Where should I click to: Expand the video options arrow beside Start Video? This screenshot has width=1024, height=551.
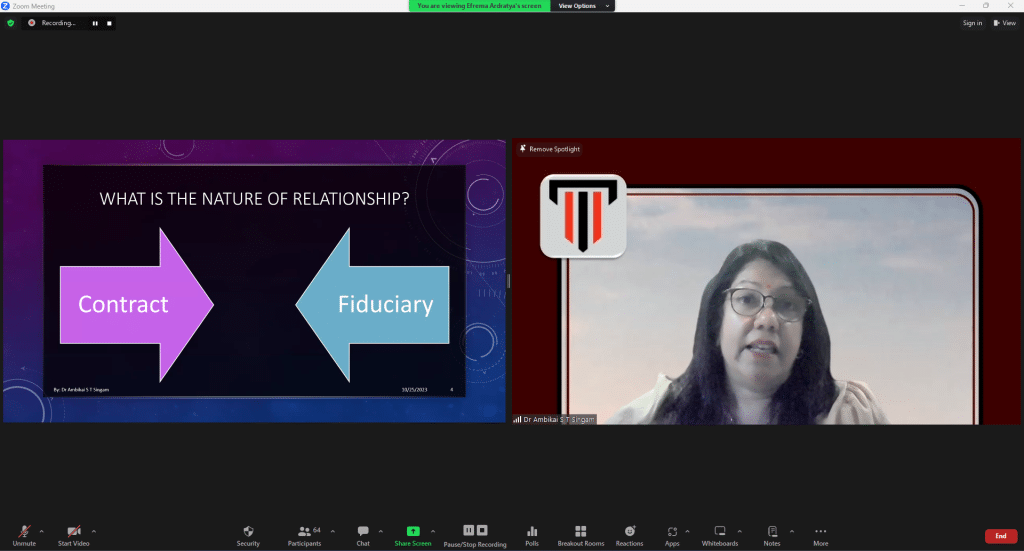click(94, 530)
